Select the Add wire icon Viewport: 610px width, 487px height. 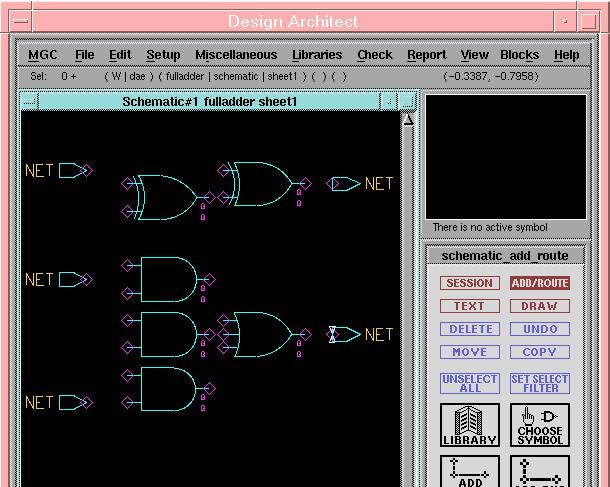coord(469,472)
